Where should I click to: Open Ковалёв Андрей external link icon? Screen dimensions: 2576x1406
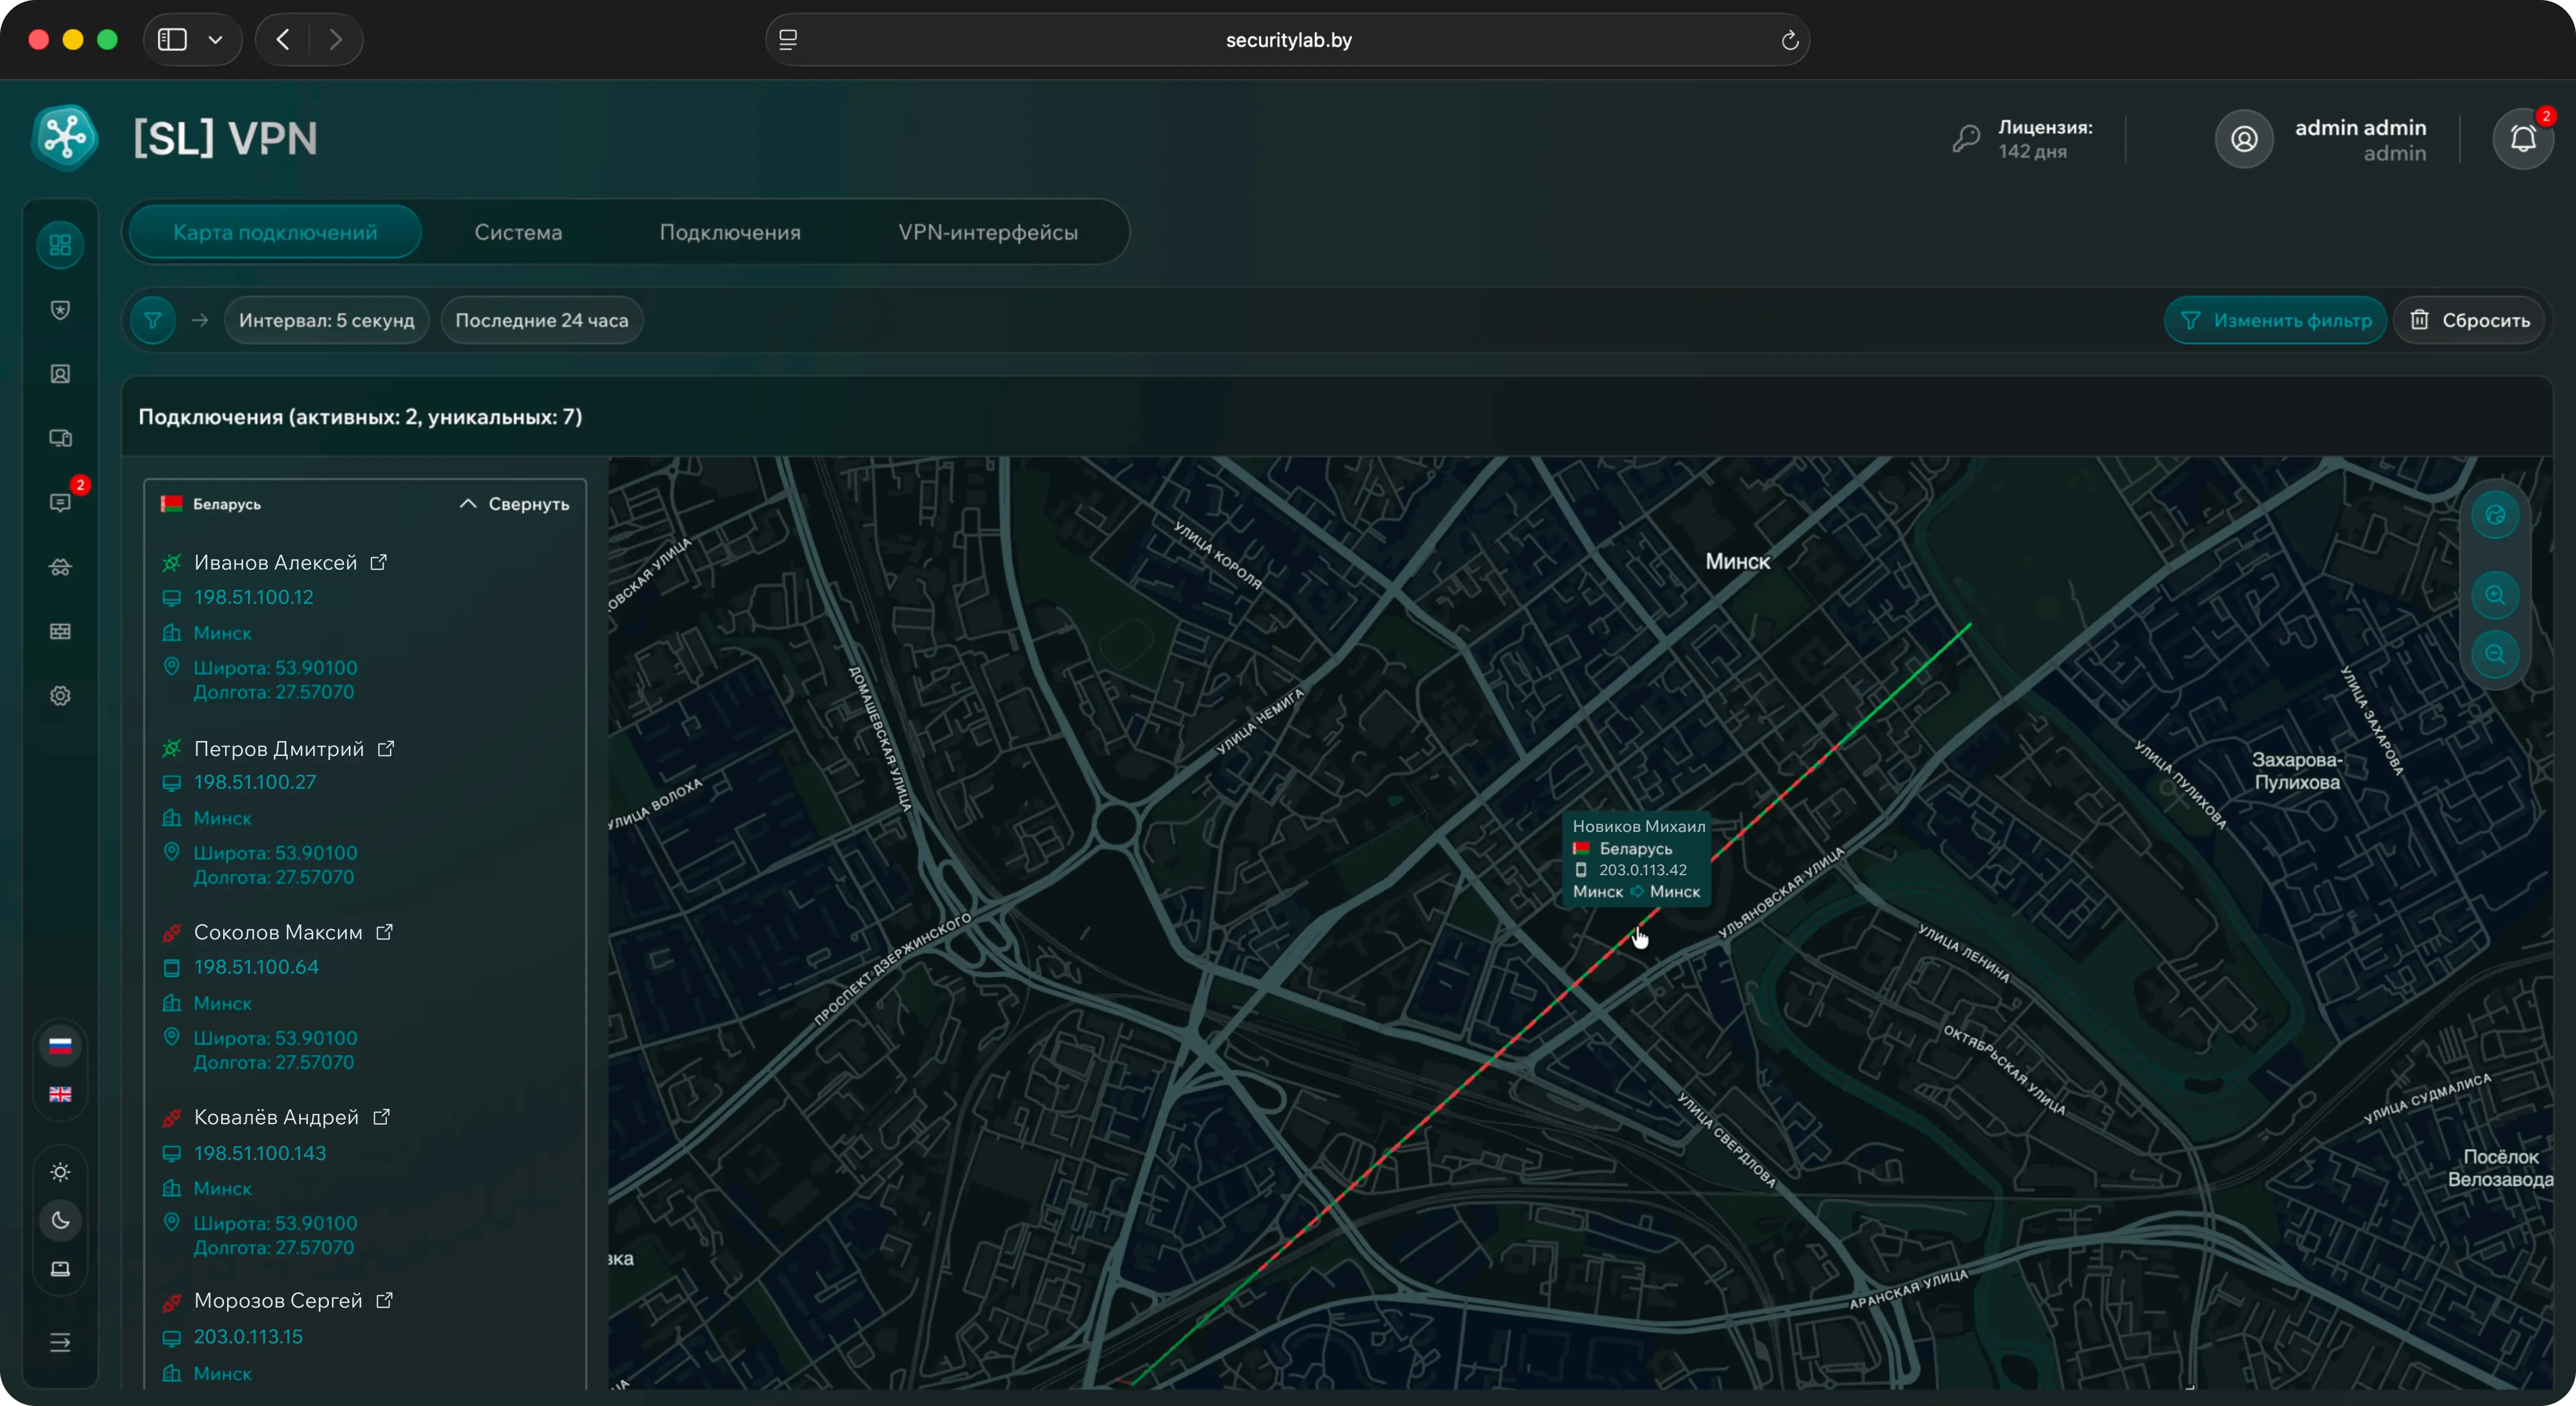[381, 1117]
